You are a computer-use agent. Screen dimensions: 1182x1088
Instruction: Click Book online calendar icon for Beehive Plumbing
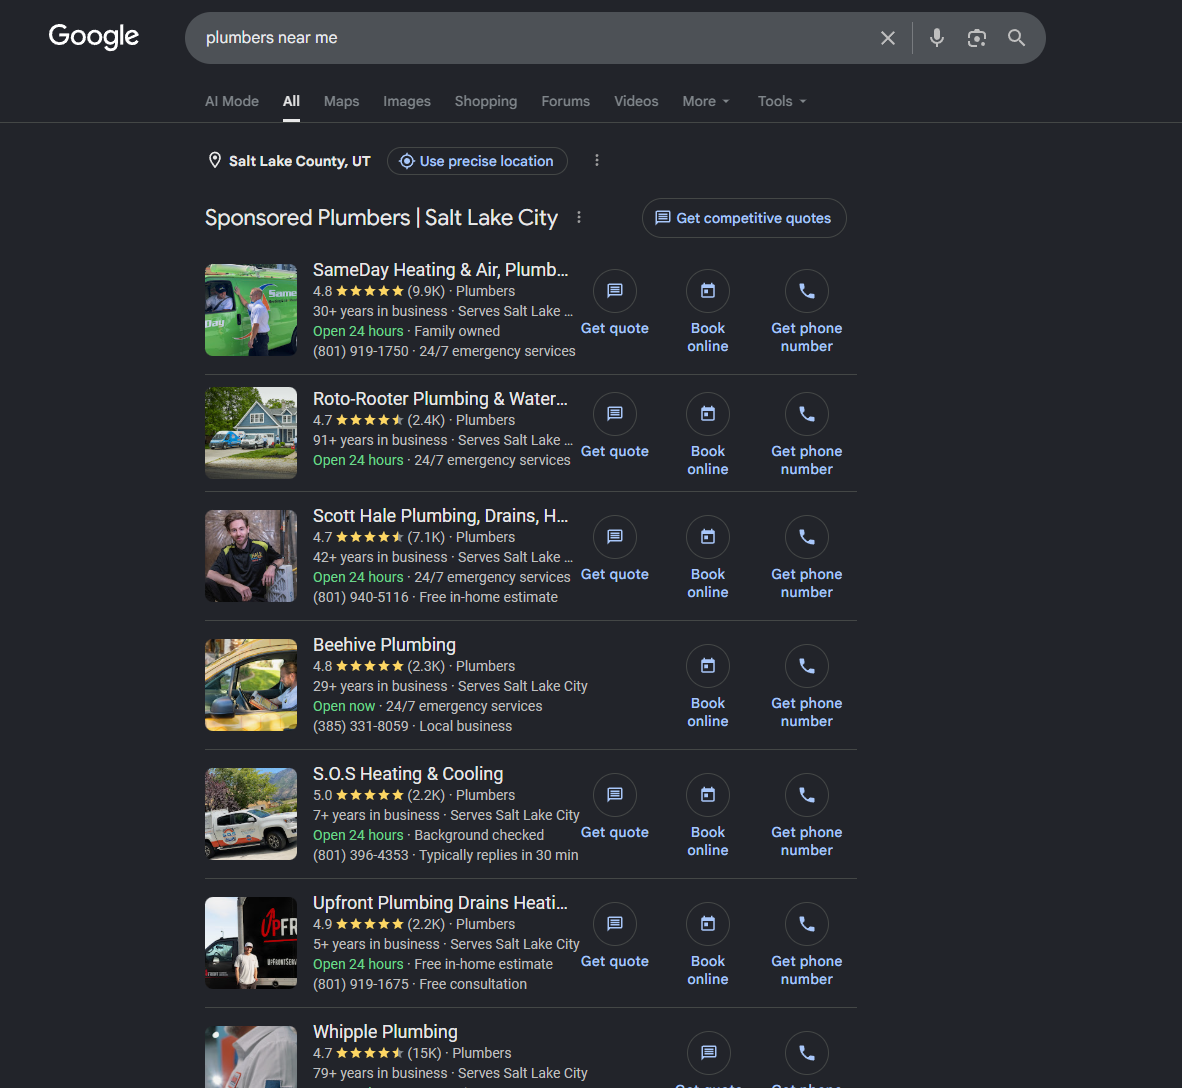(x=707, y=666)
